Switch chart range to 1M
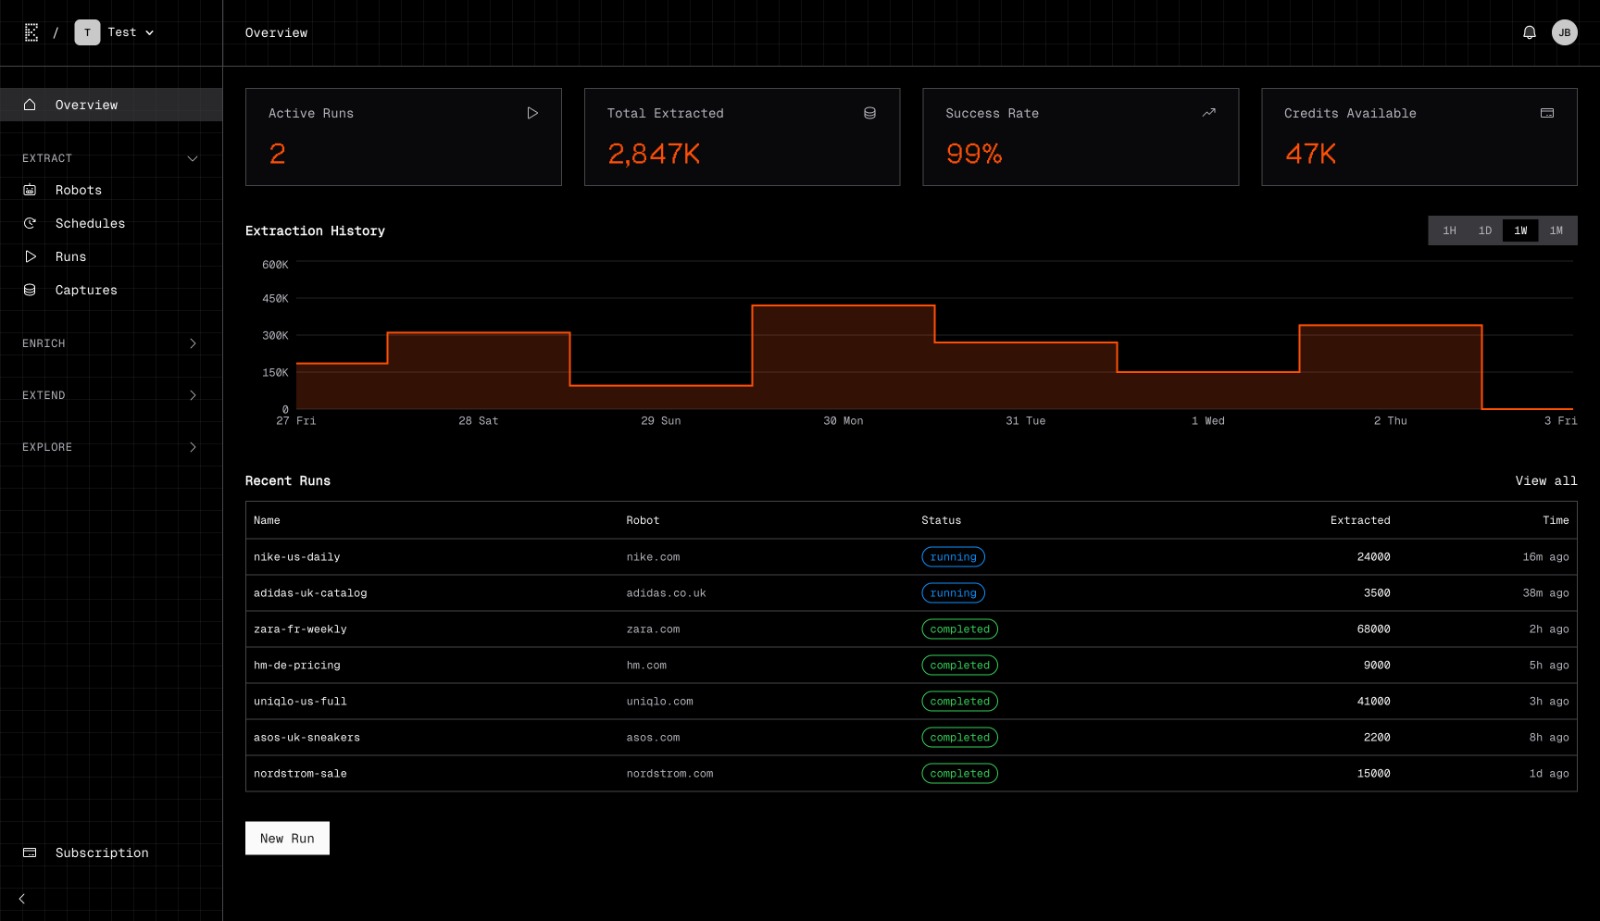Image resolution: width=1600 pixels, height=921 pixels. (1556, 231)
